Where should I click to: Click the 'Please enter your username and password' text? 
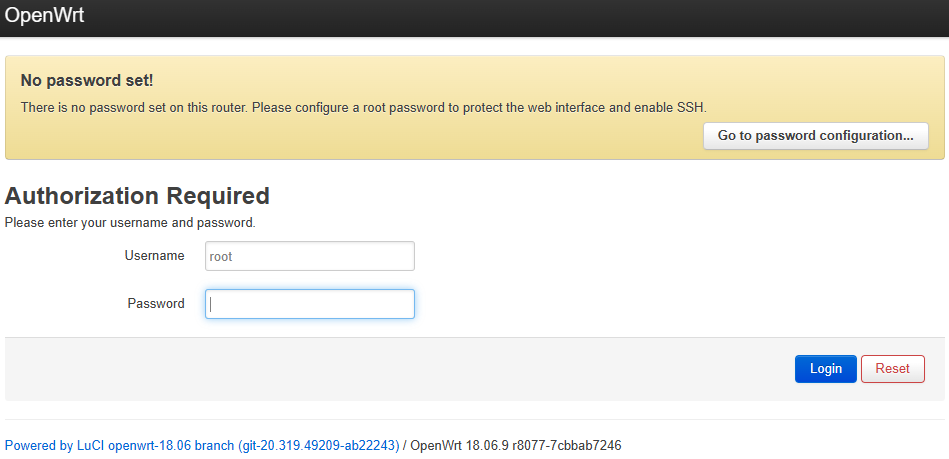130,223
